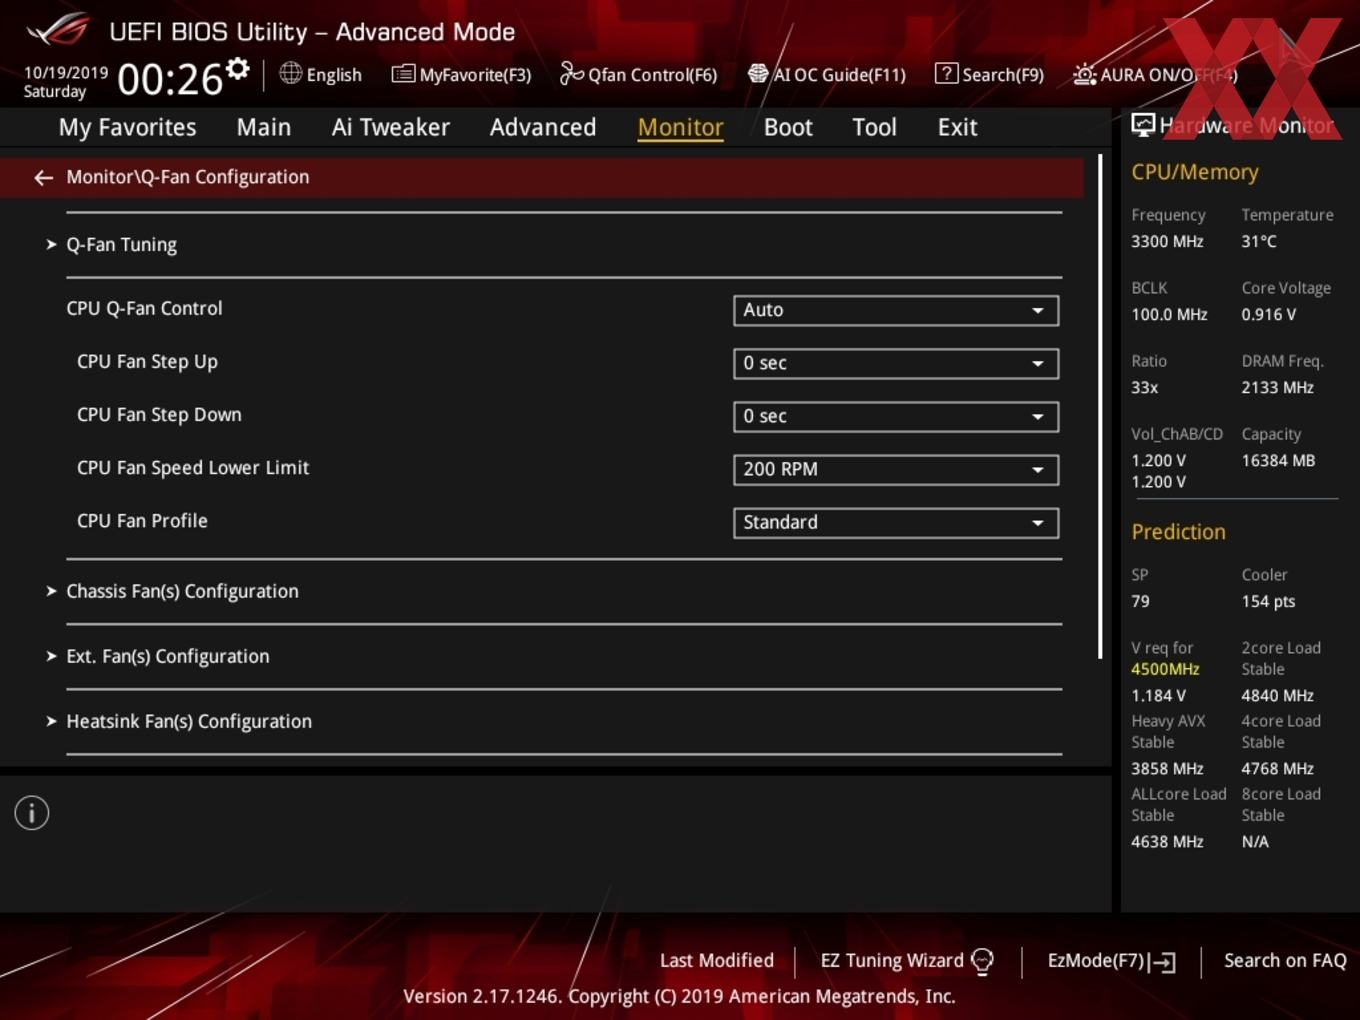Click the EzMode exit arrow icon

point(1162,962)
